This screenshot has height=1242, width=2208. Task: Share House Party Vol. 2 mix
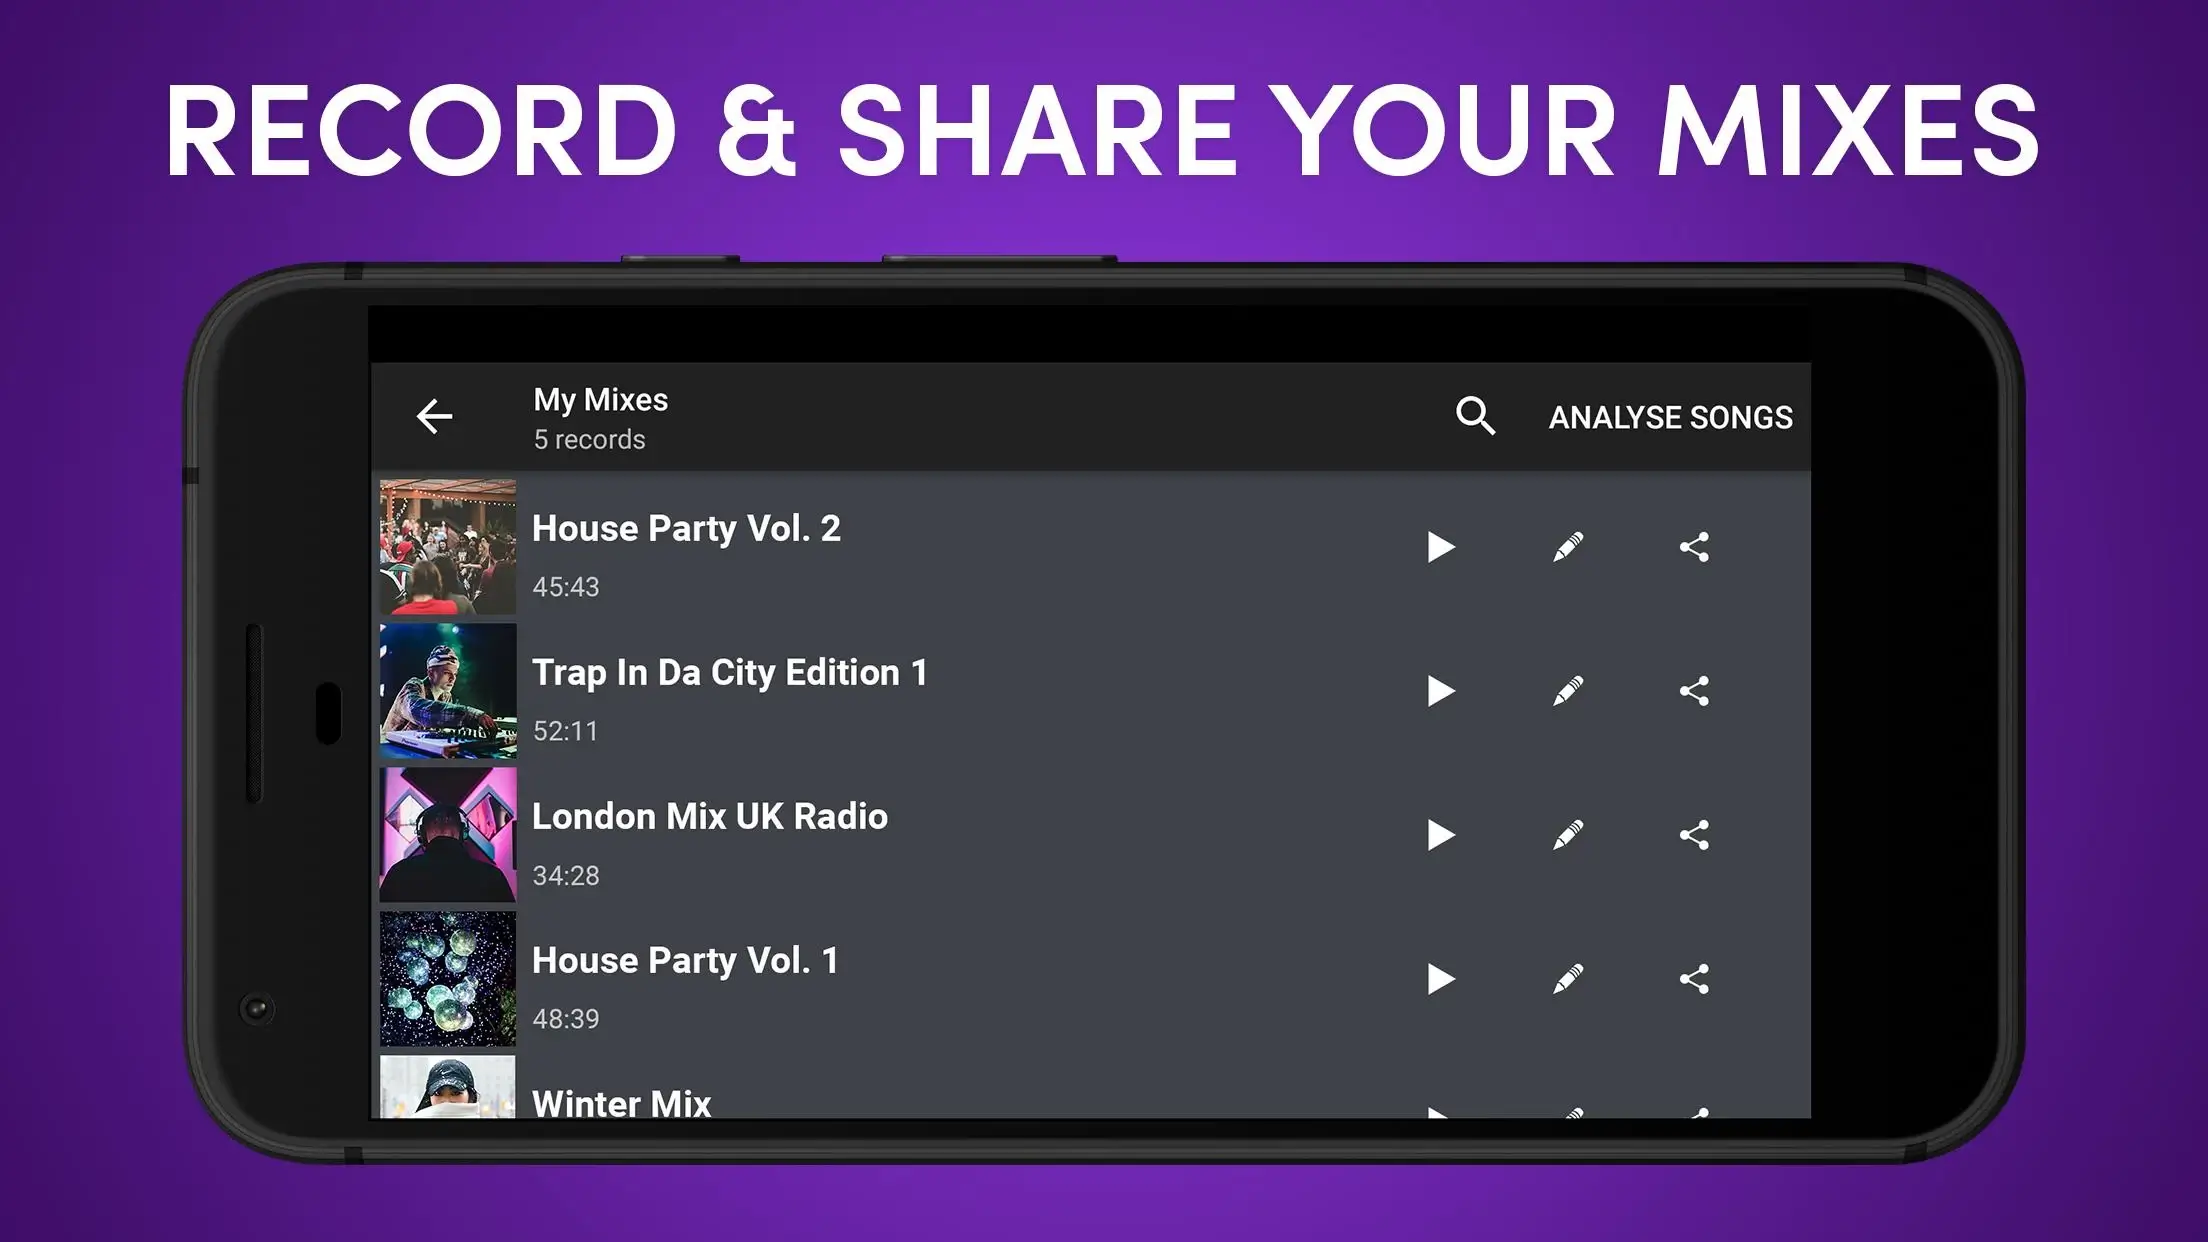tap(1694, 547)
